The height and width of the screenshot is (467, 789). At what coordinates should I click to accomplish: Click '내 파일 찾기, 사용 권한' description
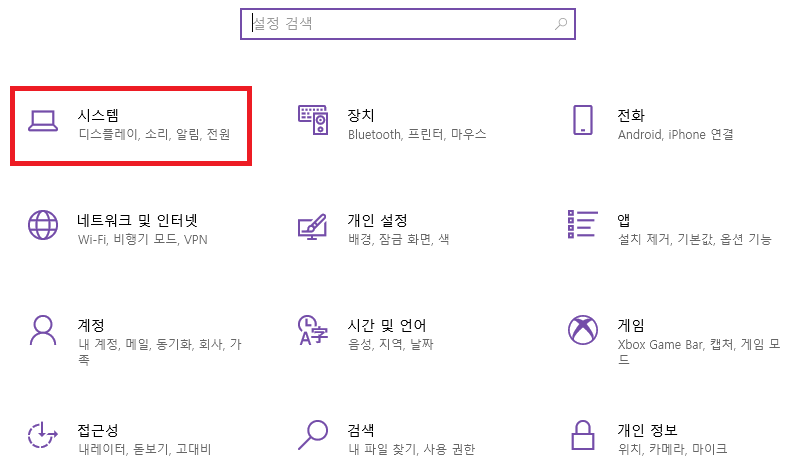coord(411,449)
